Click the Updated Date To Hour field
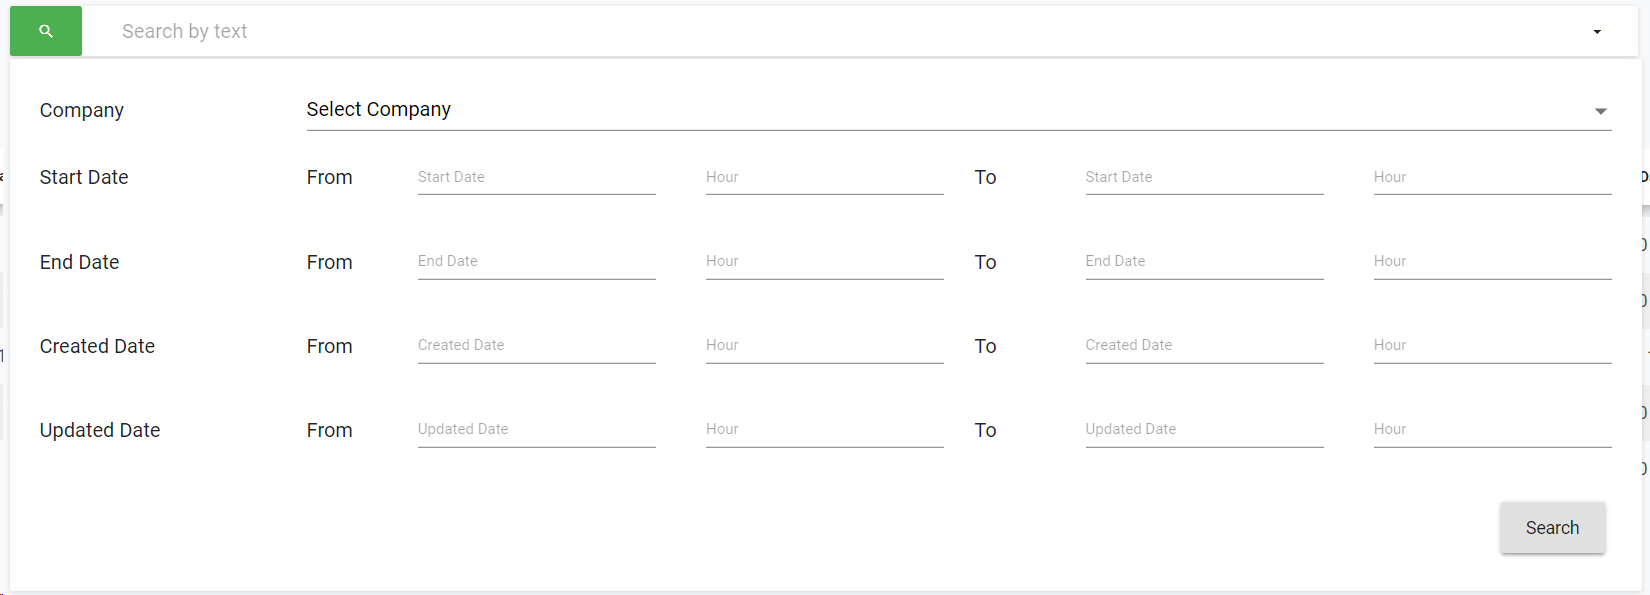This screenshot has width=1650, height=595. [1492, 430]
